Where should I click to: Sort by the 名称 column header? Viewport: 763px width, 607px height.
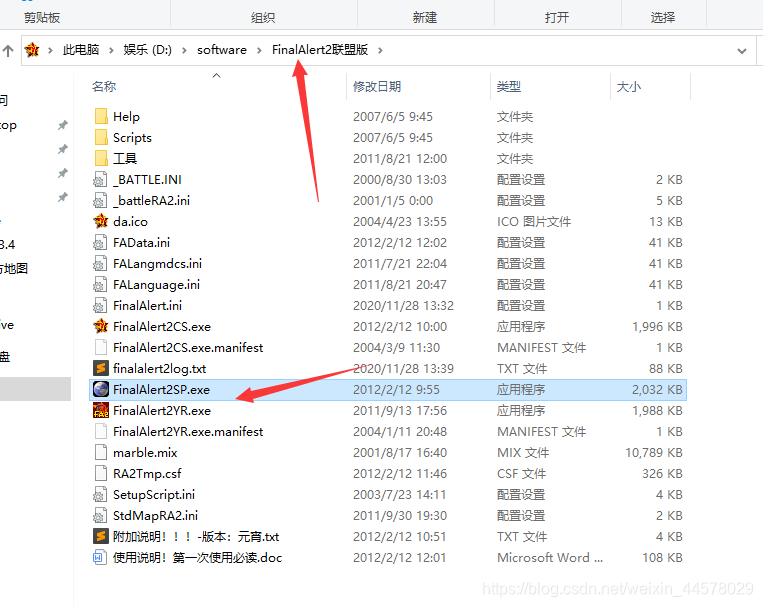(104, 87)
